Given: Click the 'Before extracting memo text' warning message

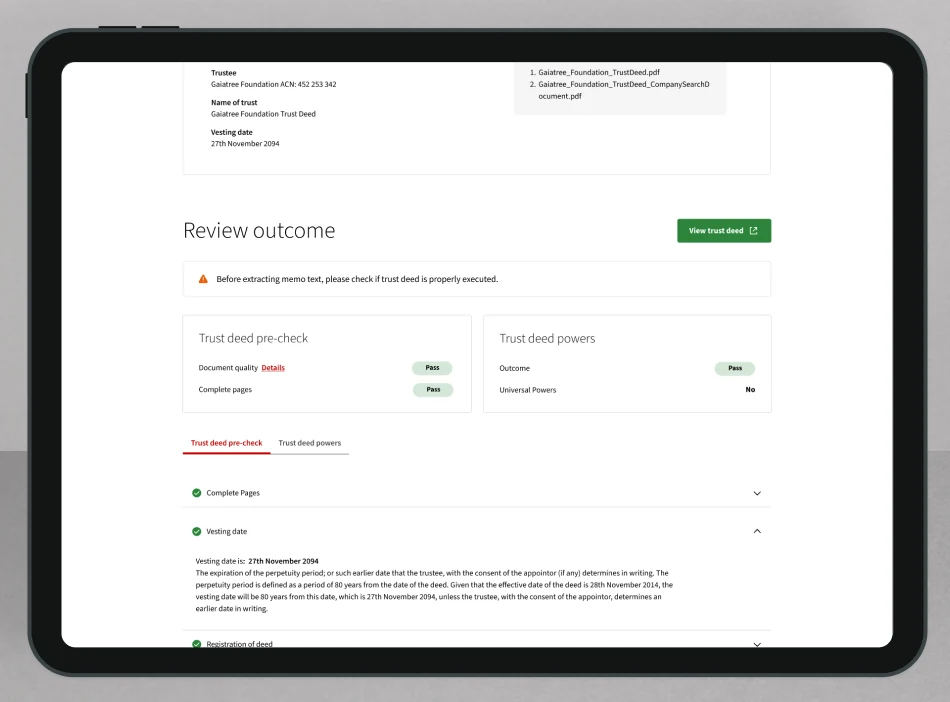Looking at the screenshot, I should (357, 279).
